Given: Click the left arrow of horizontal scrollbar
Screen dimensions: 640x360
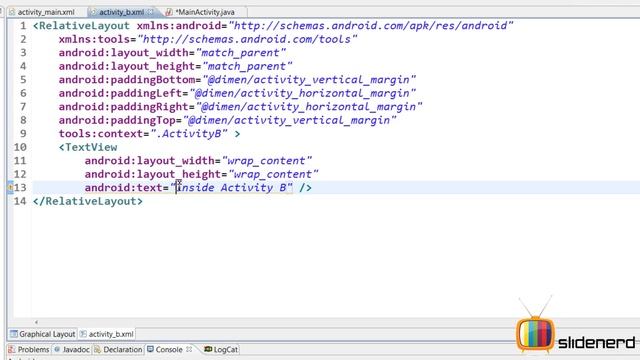Looking at the screenshot, I should point(36,322).
